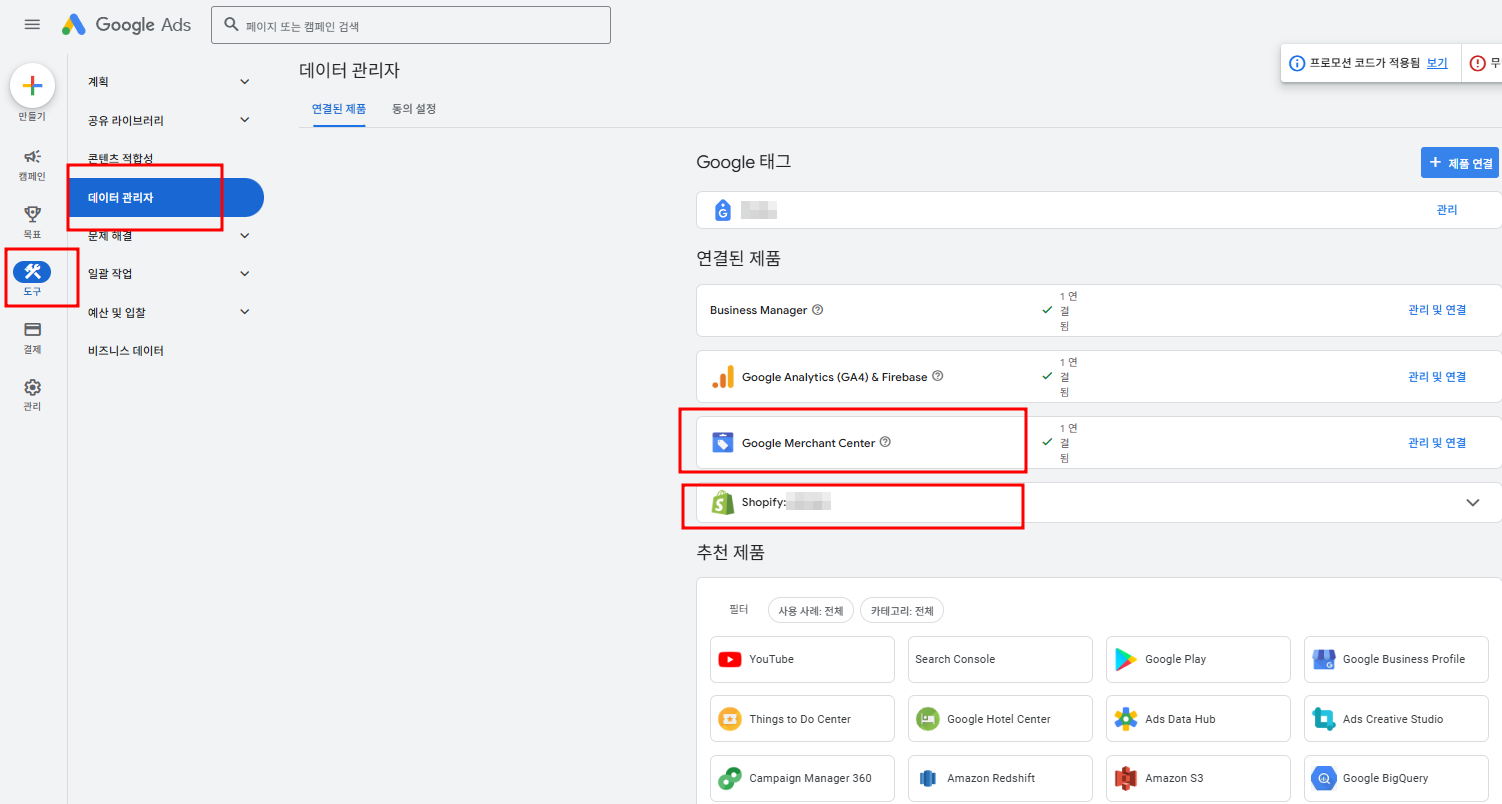This screenshot has height=804, width=1502.
Task: Open the hamburger main menu
Action: click(x=32, y=25)
